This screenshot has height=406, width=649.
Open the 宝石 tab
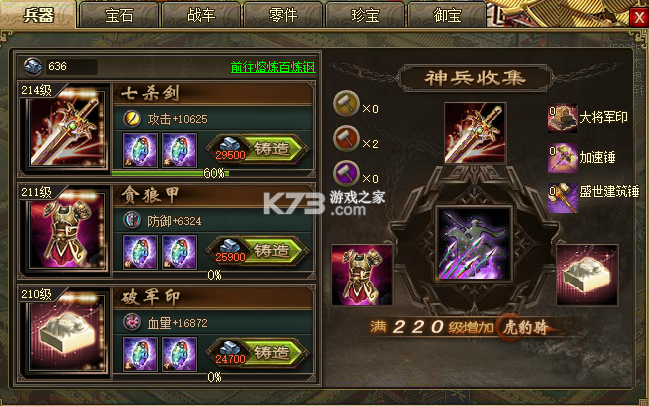point(119,15)
